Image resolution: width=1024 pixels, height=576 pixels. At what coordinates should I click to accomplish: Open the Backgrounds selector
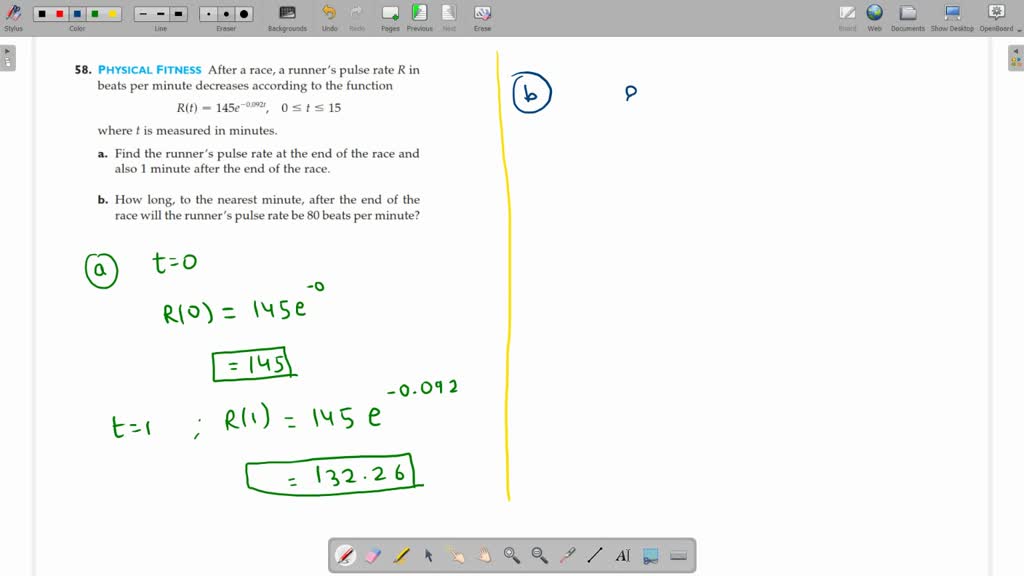click(x=287, y=15)
